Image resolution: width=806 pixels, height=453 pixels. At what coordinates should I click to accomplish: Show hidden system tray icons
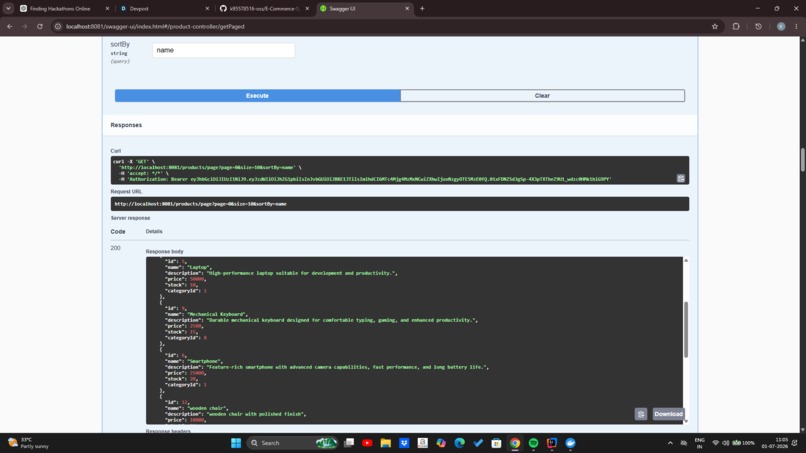pyautogui.click(x=670, y=443)
